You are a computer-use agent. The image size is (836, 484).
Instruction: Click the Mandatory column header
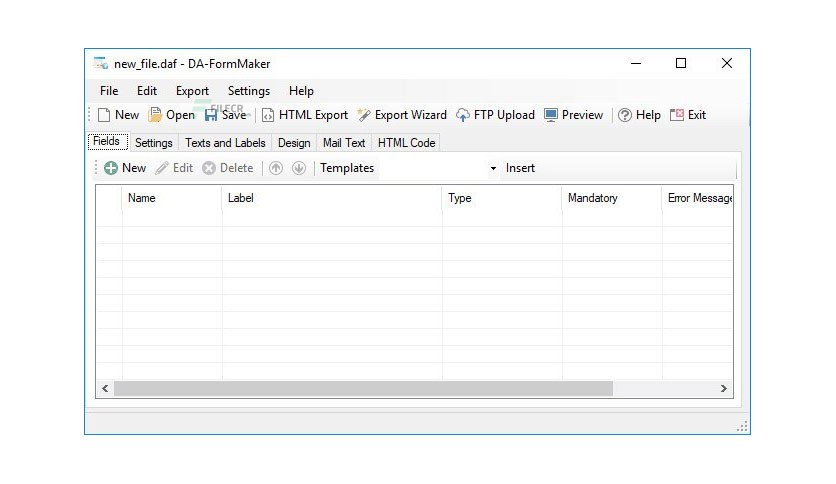pos(612,198)
